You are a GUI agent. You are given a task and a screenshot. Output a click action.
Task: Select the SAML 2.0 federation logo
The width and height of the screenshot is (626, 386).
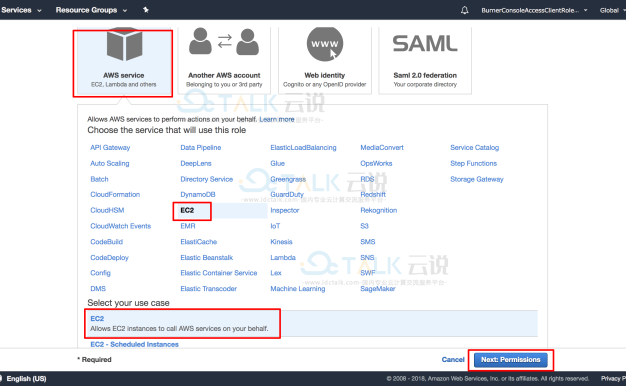tap(425, 44)
